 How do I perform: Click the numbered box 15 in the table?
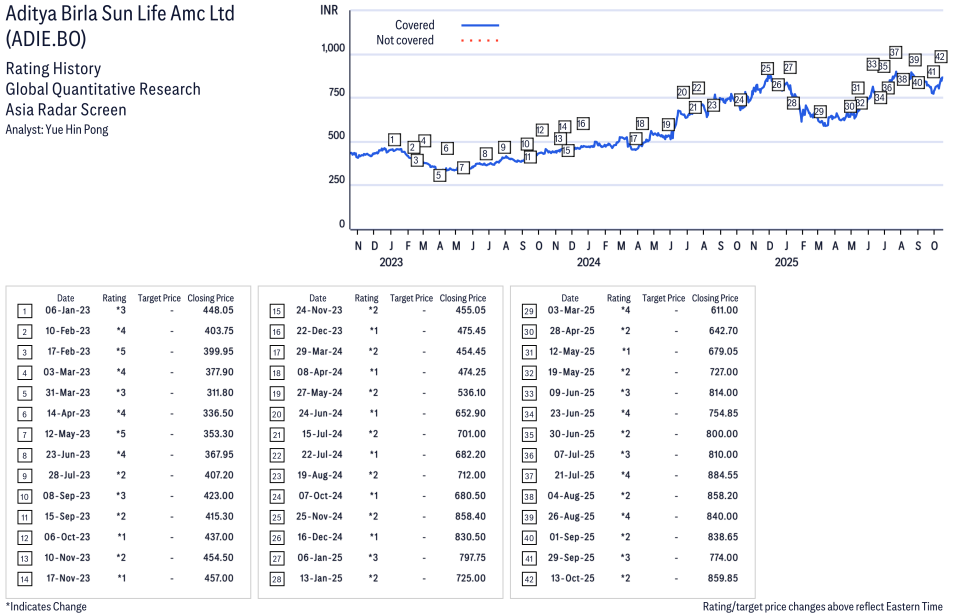click(276, 310)
